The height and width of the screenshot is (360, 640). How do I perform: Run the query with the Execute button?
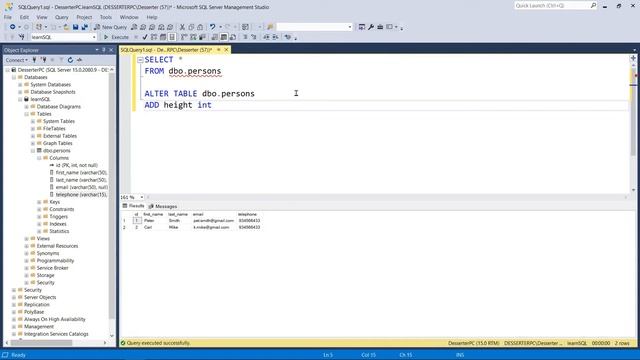tap(116, 37)
